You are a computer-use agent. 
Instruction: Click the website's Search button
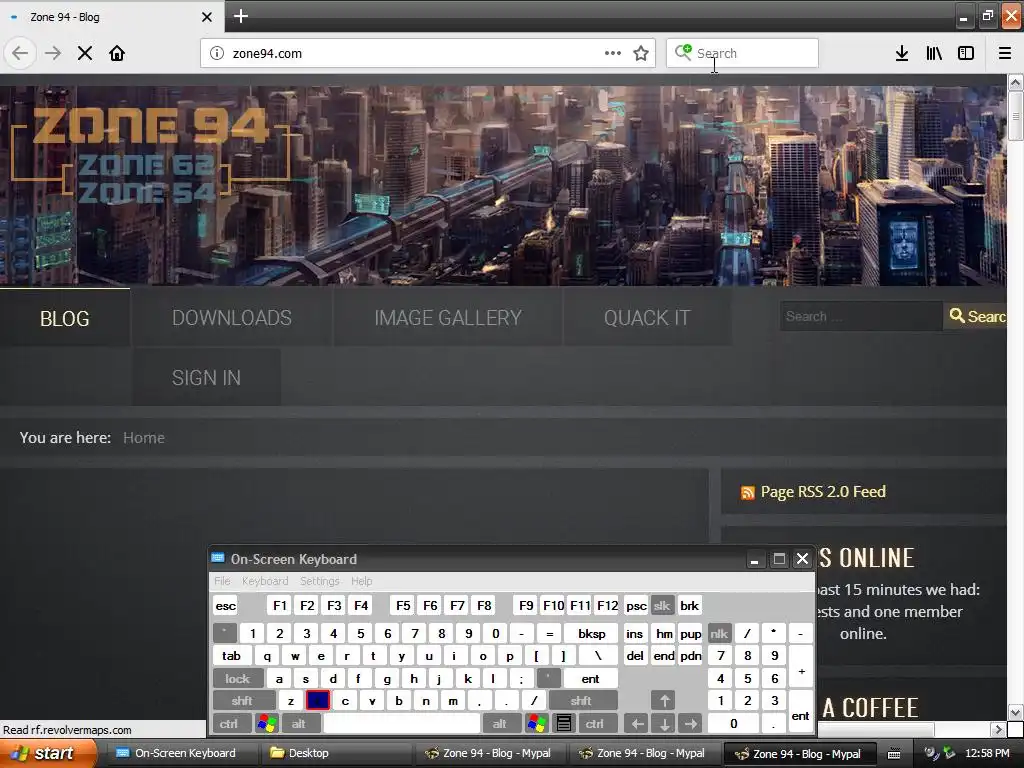coord(976,316)
